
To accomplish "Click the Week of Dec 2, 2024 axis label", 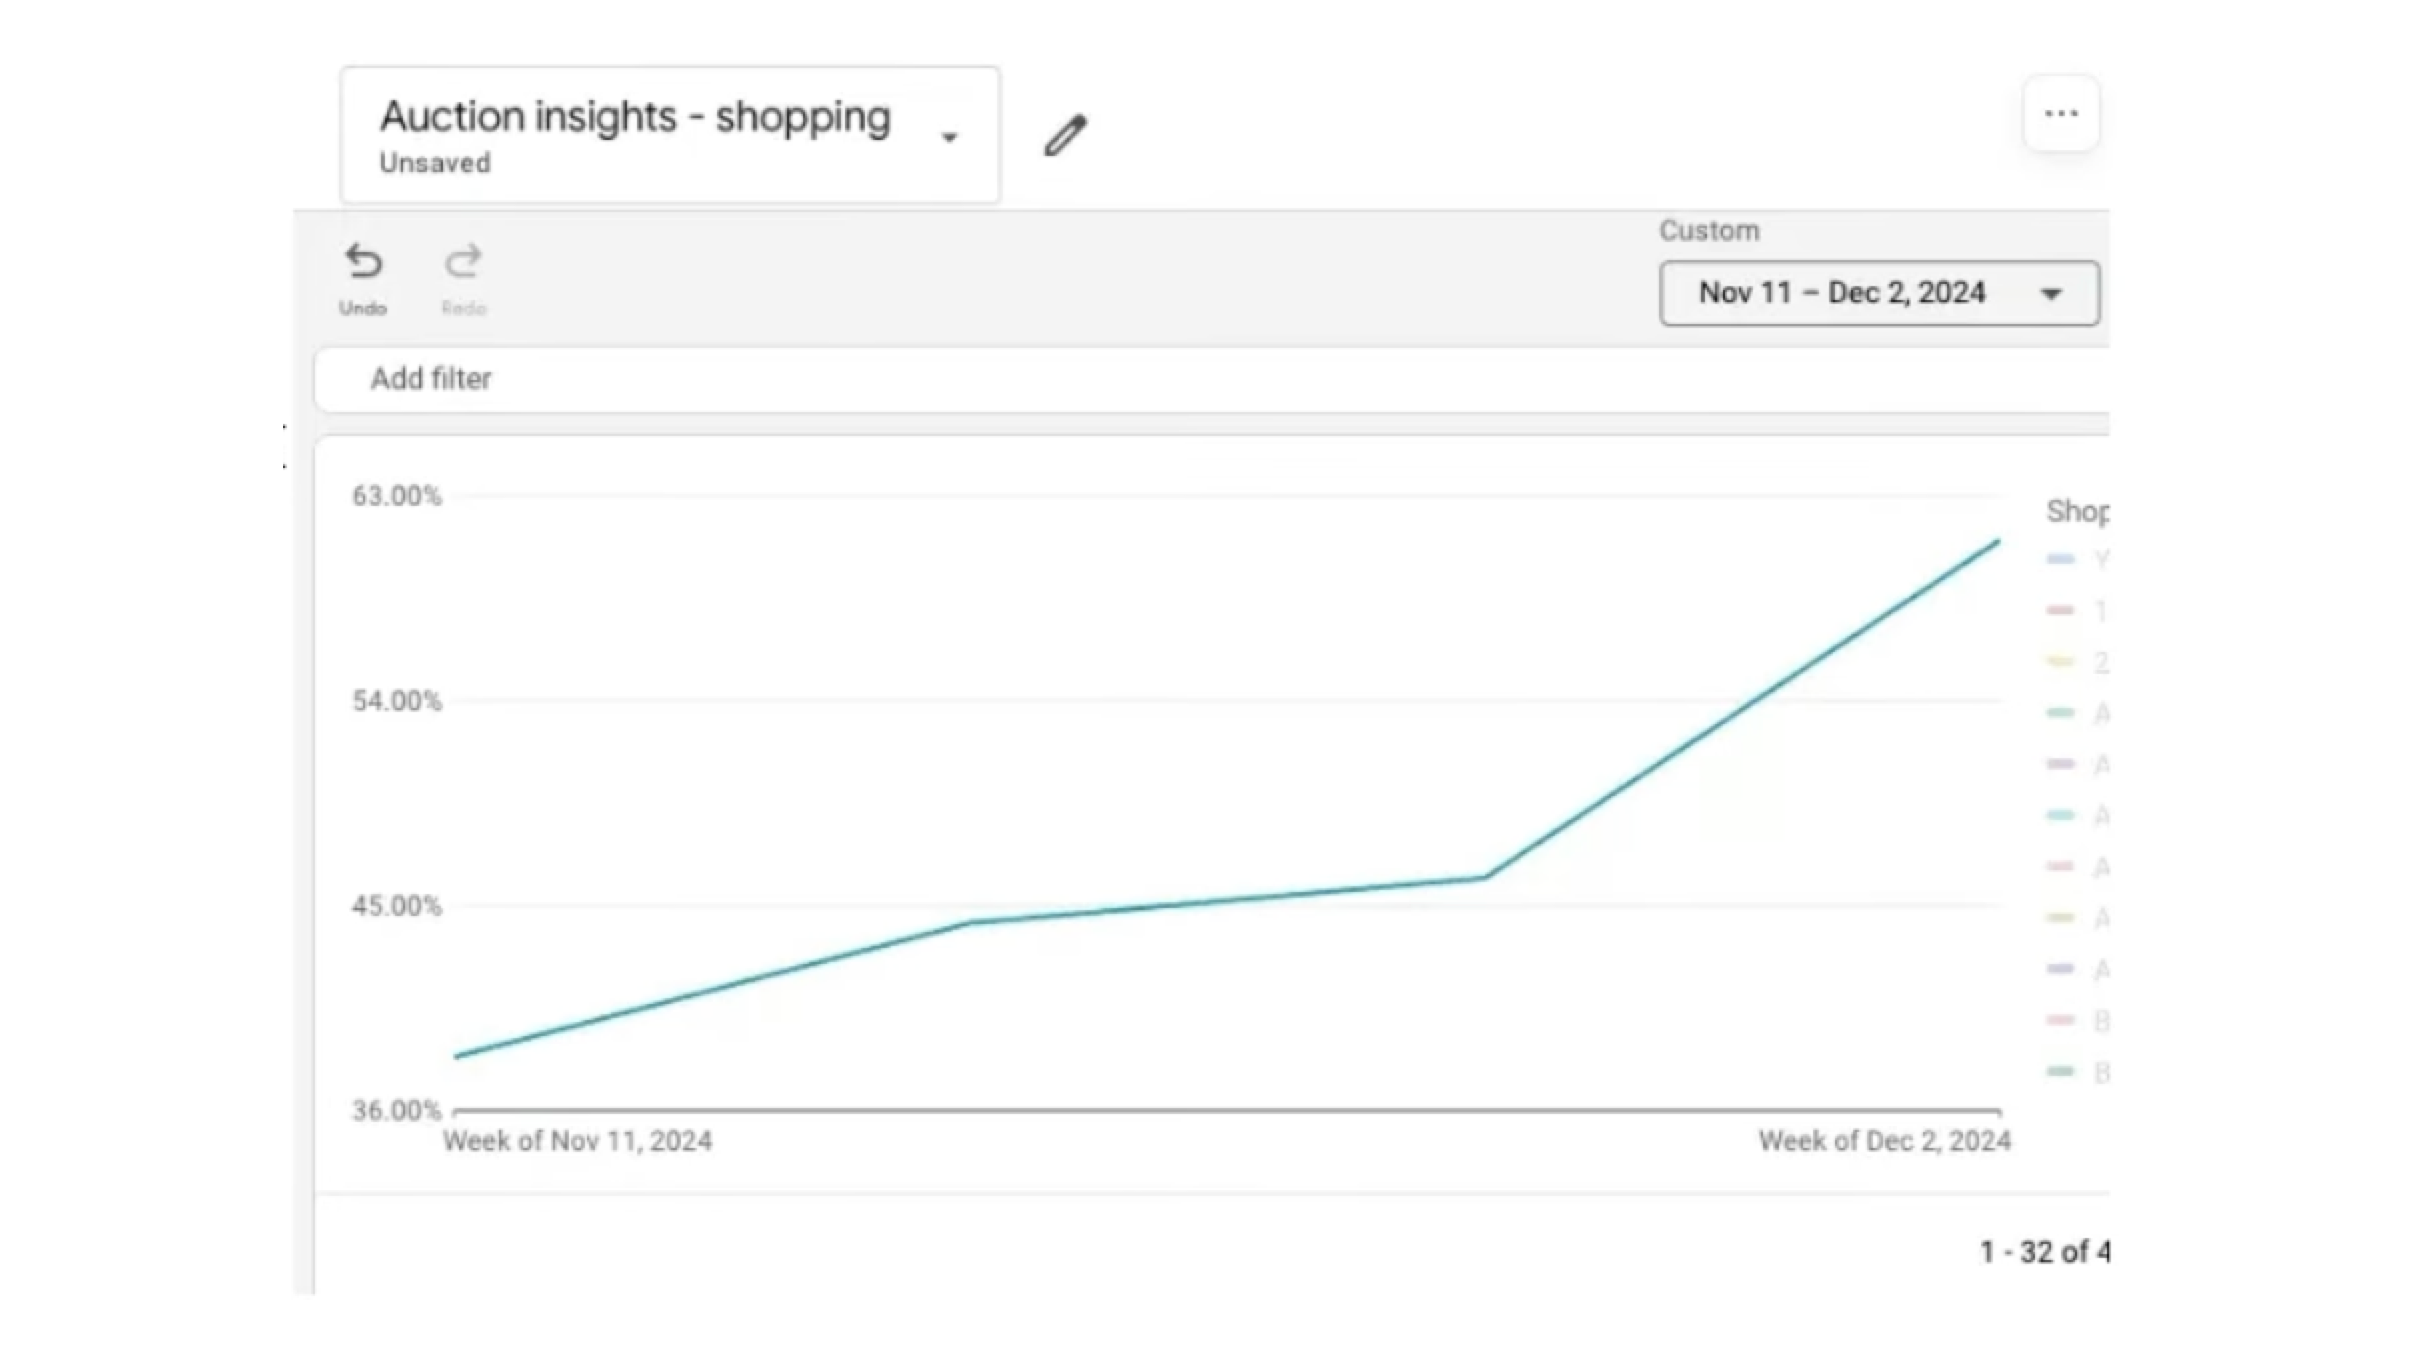I will coord(1884,1141).
